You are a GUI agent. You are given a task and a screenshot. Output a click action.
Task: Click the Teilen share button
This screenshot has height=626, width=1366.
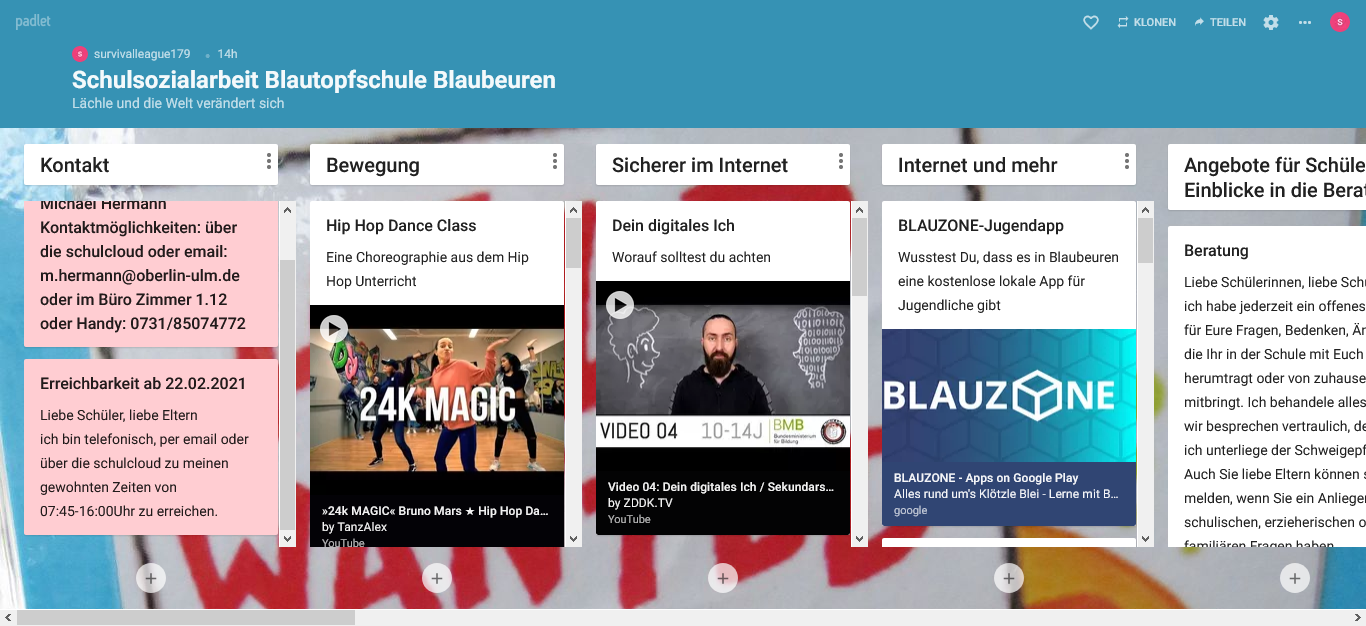1220,22
